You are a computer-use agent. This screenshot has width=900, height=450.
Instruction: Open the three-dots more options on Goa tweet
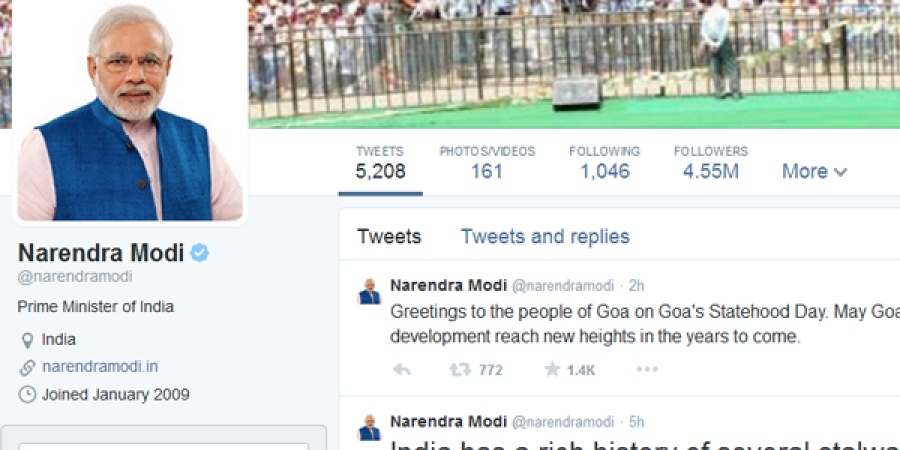[647, 370]
